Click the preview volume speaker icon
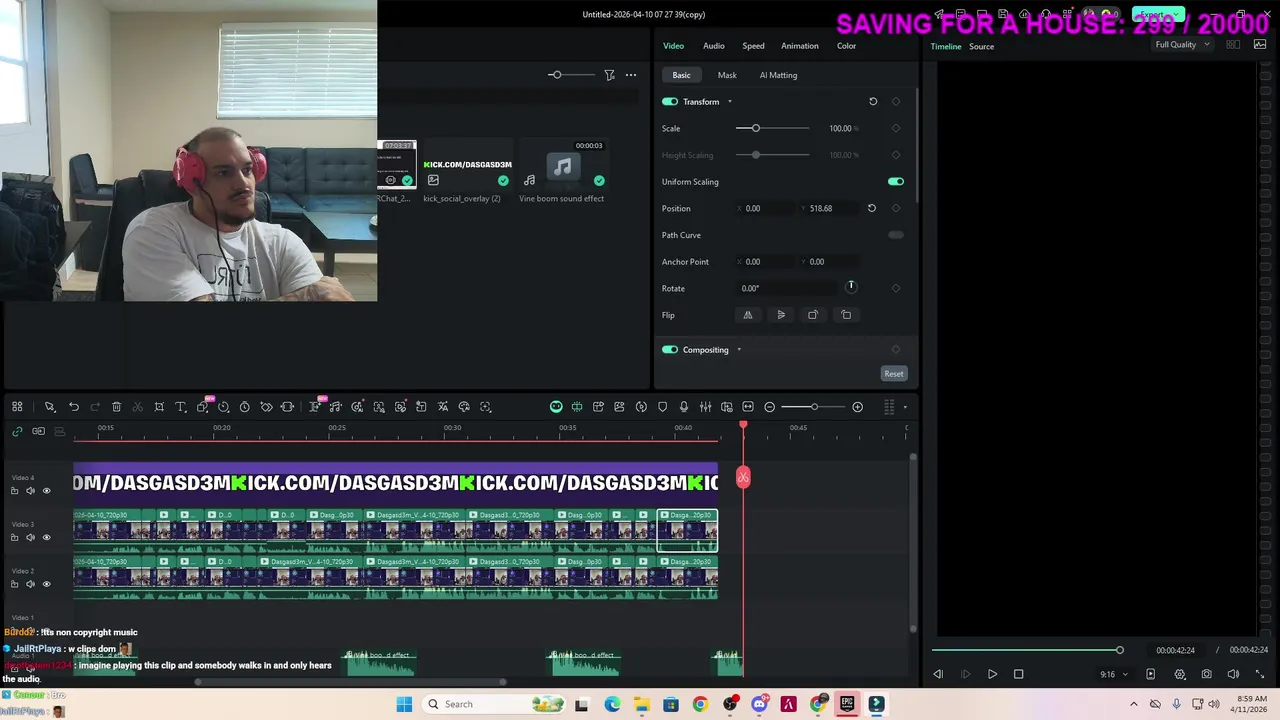The height and width of the screenshot is (720, 1280). tap(1233, 674)
